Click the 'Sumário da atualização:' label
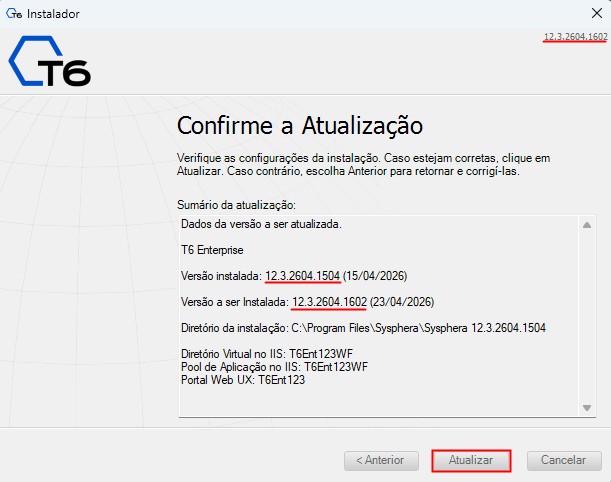This screenshot has height=482, width=611. coord(236,205)
